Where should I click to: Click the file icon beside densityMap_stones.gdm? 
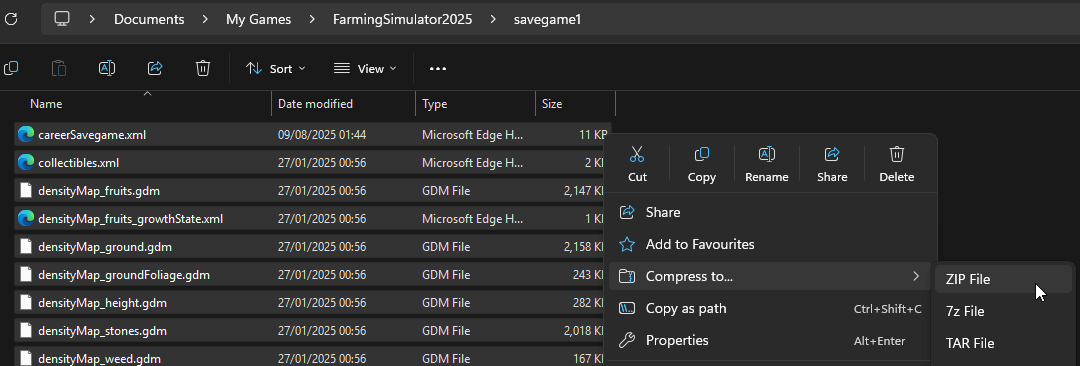(26, 331)
